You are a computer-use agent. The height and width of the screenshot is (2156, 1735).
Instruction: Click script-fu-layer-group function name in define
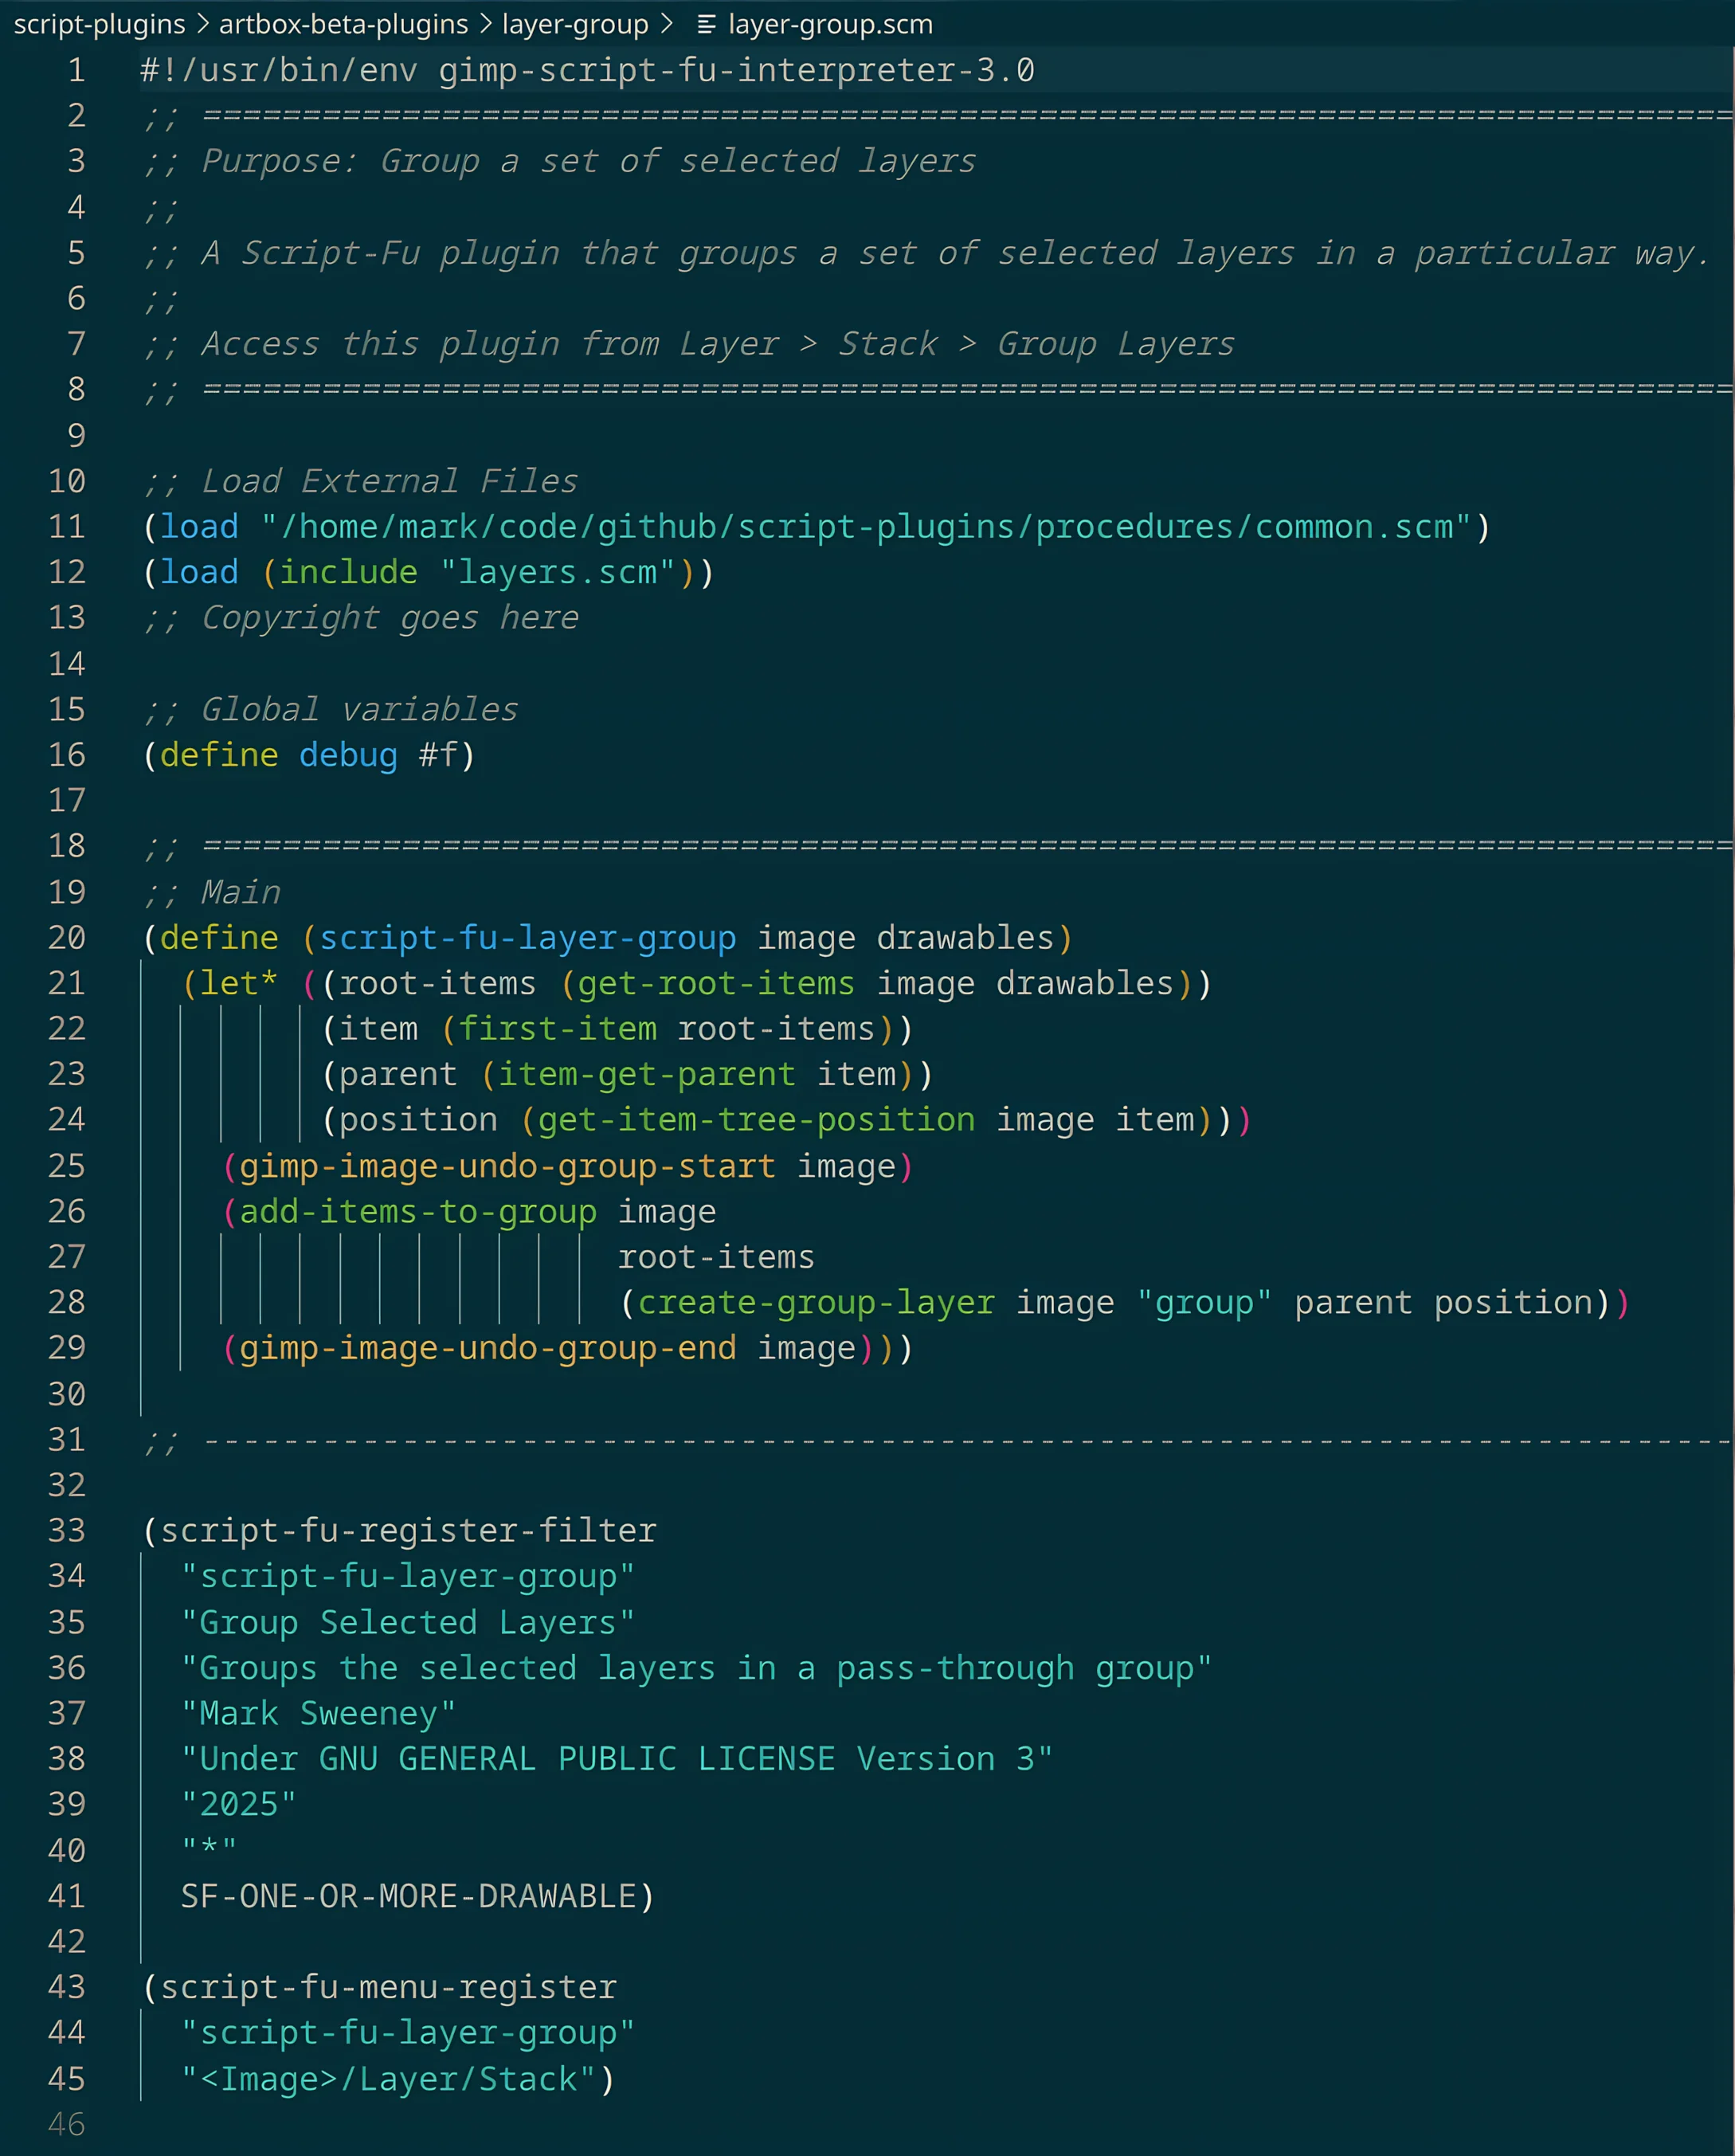tap(527, 938)
